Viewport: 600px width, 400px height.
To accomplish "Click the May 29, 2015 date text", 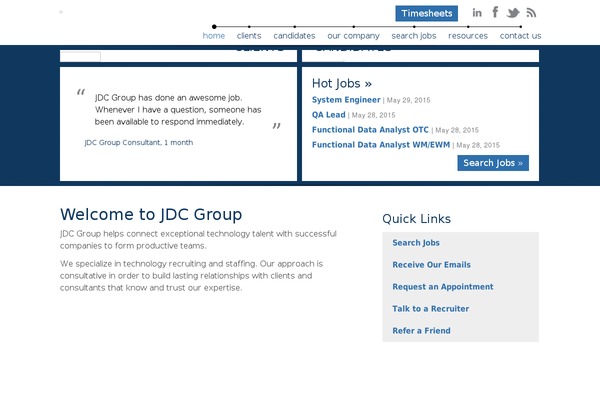I will pos(408,100).
